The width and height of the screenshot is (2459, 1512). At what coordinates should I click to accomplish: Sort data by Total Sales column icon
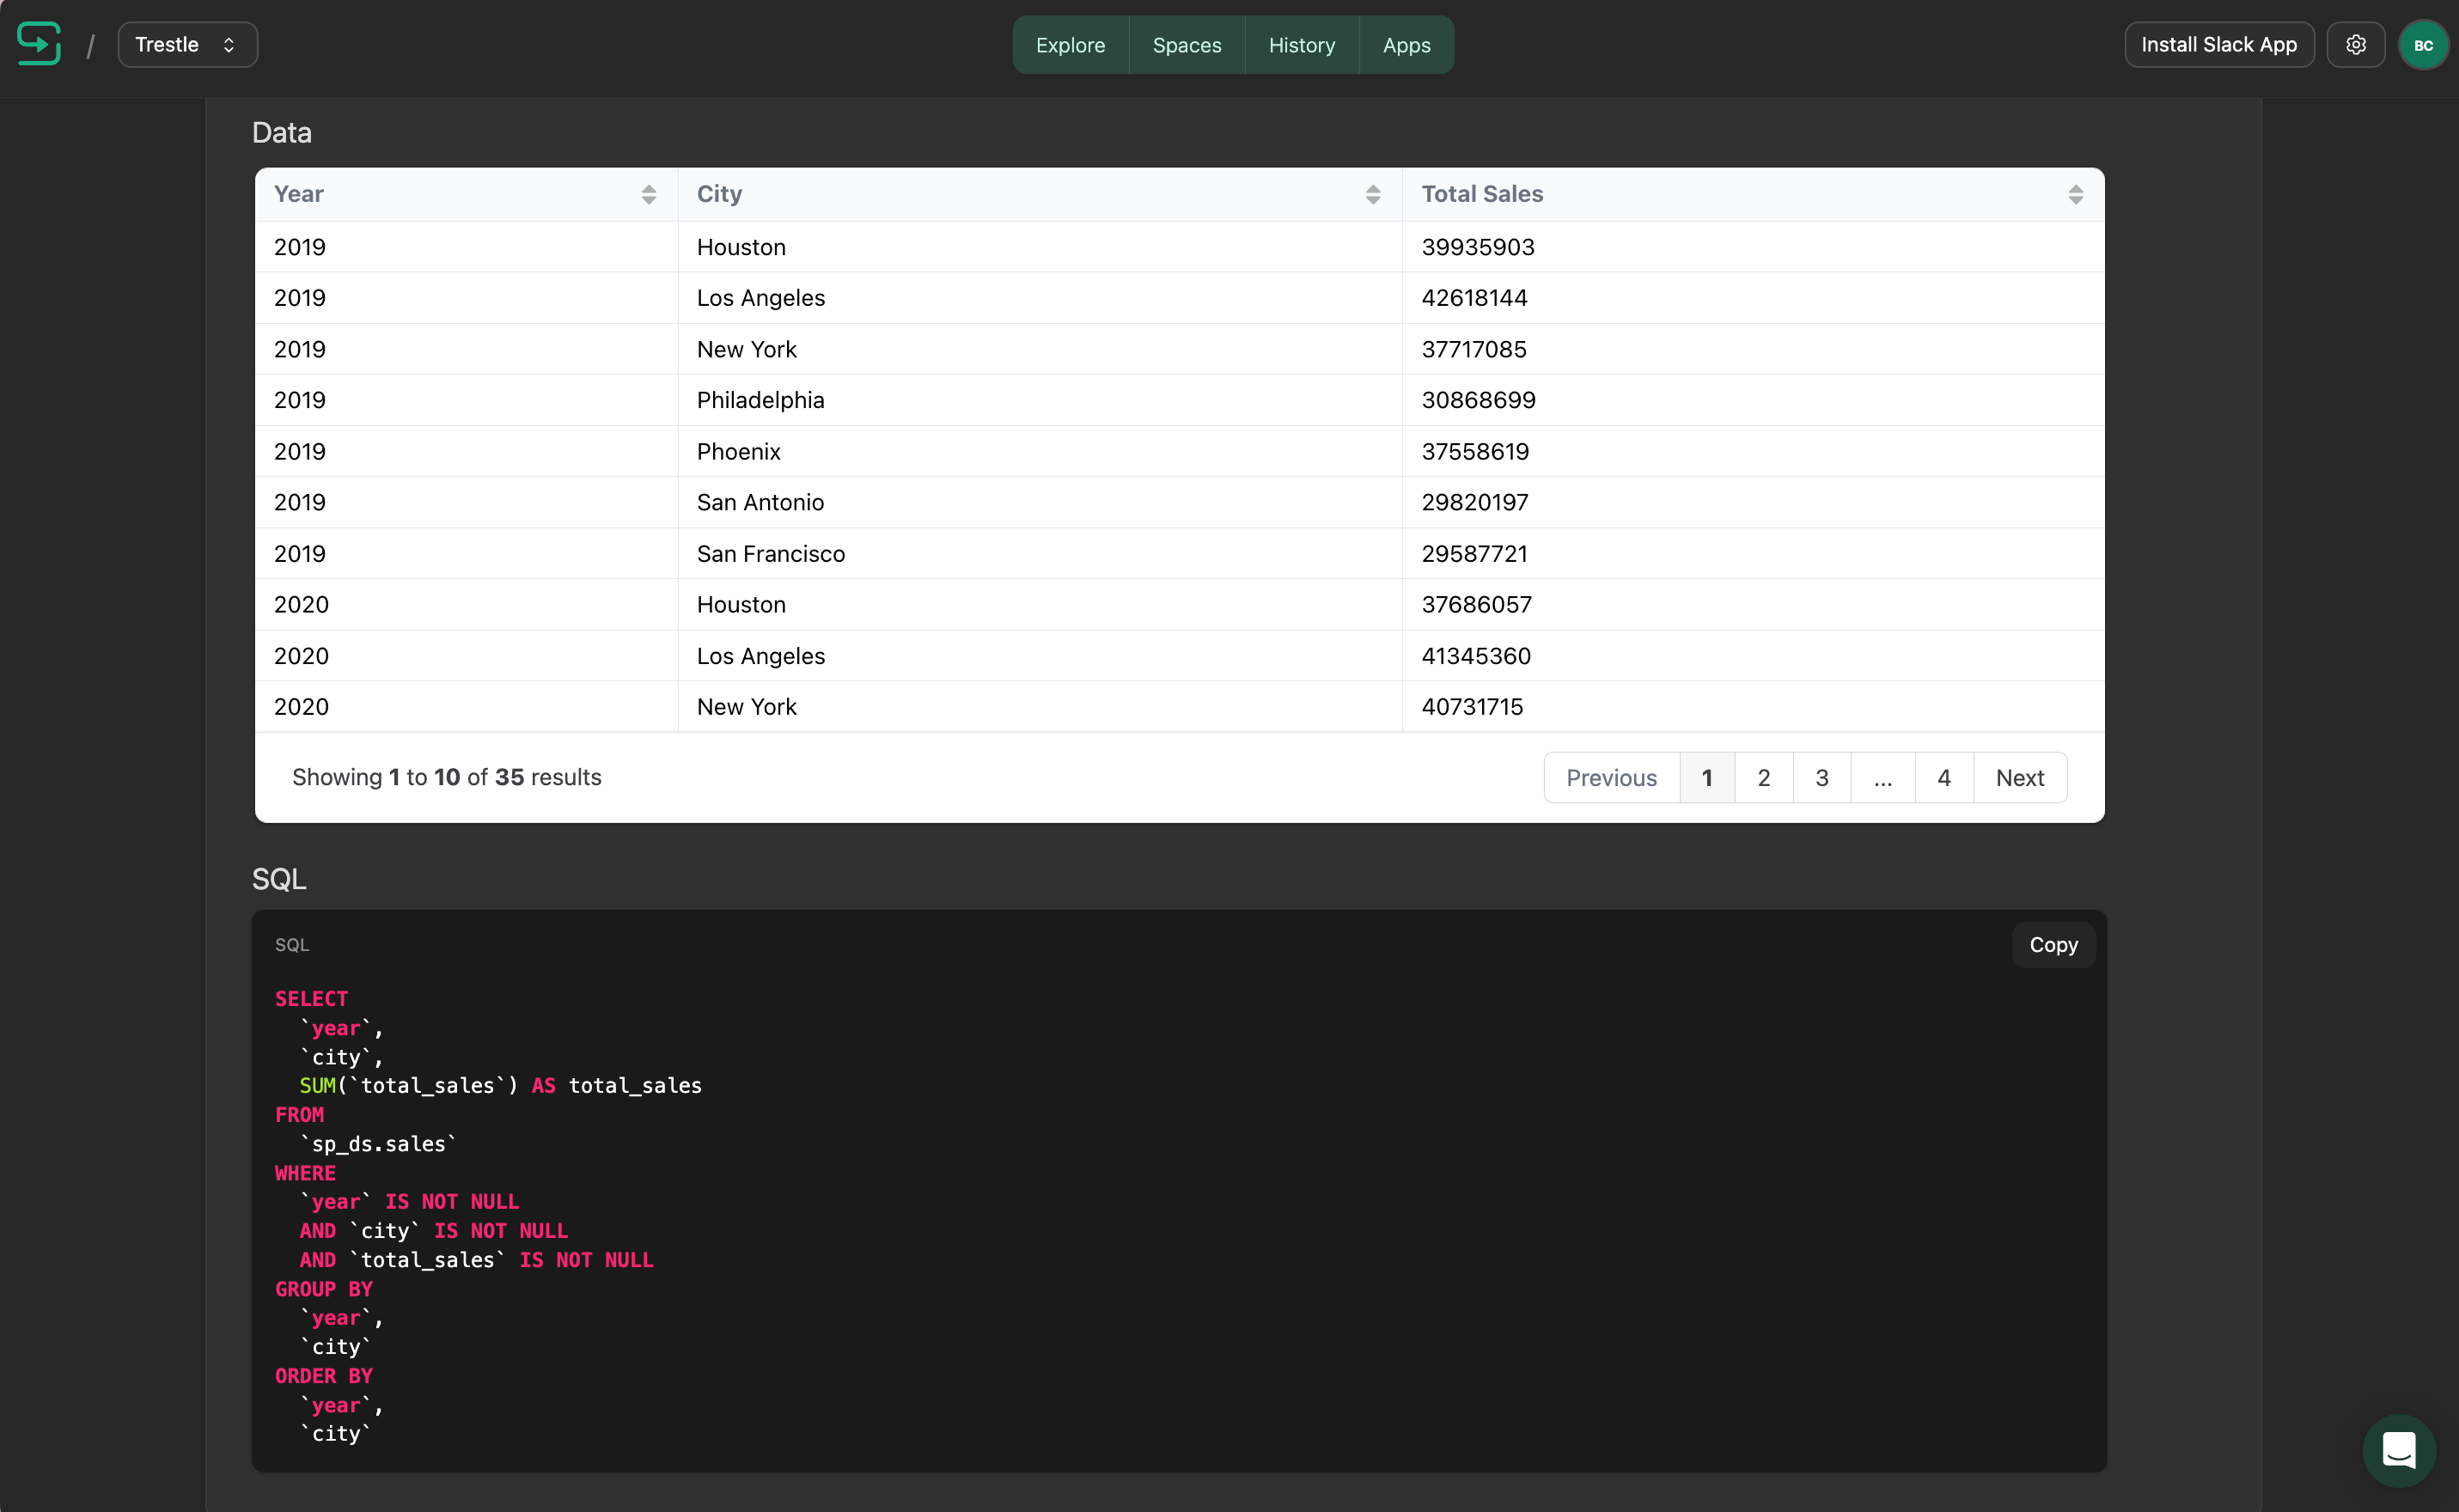(2076, 193)
